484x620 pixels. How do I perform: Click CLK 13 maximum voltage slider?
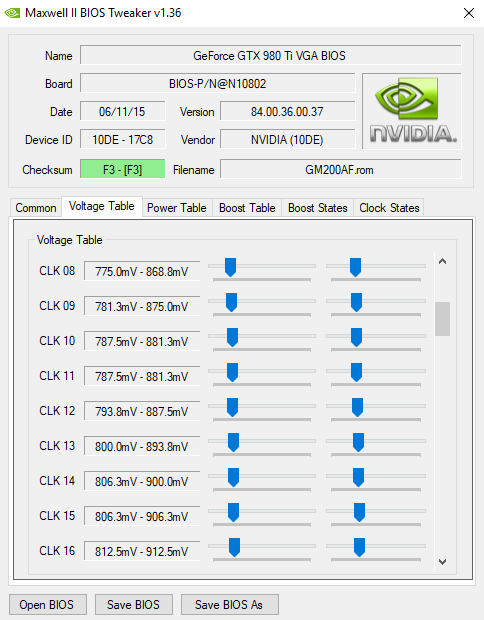376,444
